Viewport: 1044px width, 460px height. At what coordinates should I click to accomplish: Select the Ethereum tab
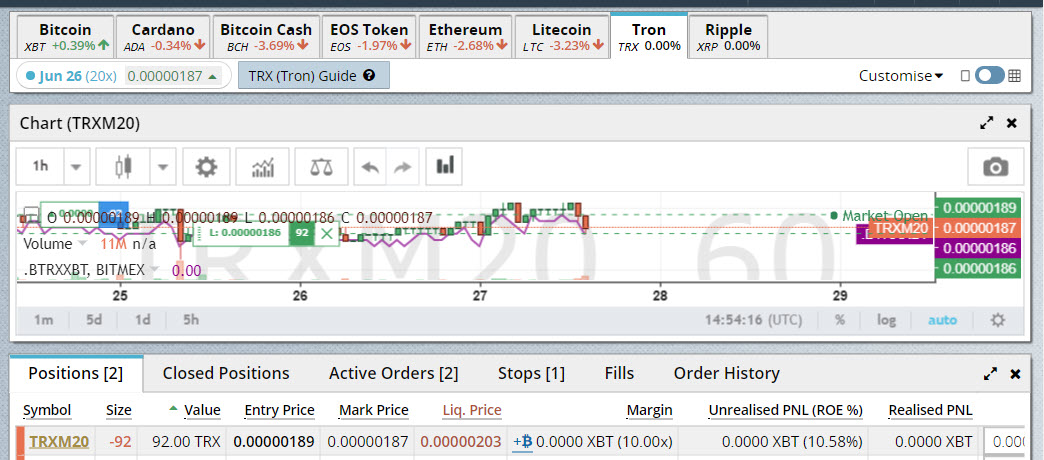[465, 37]
